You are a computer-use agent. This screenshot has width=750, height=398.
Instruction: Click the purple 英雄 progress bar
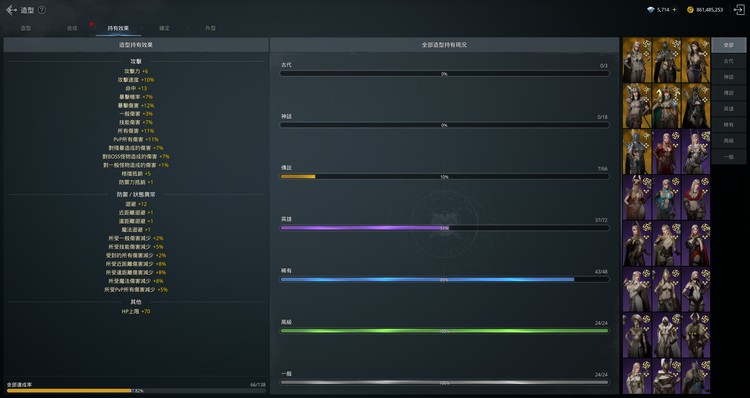tap(444, 228)
